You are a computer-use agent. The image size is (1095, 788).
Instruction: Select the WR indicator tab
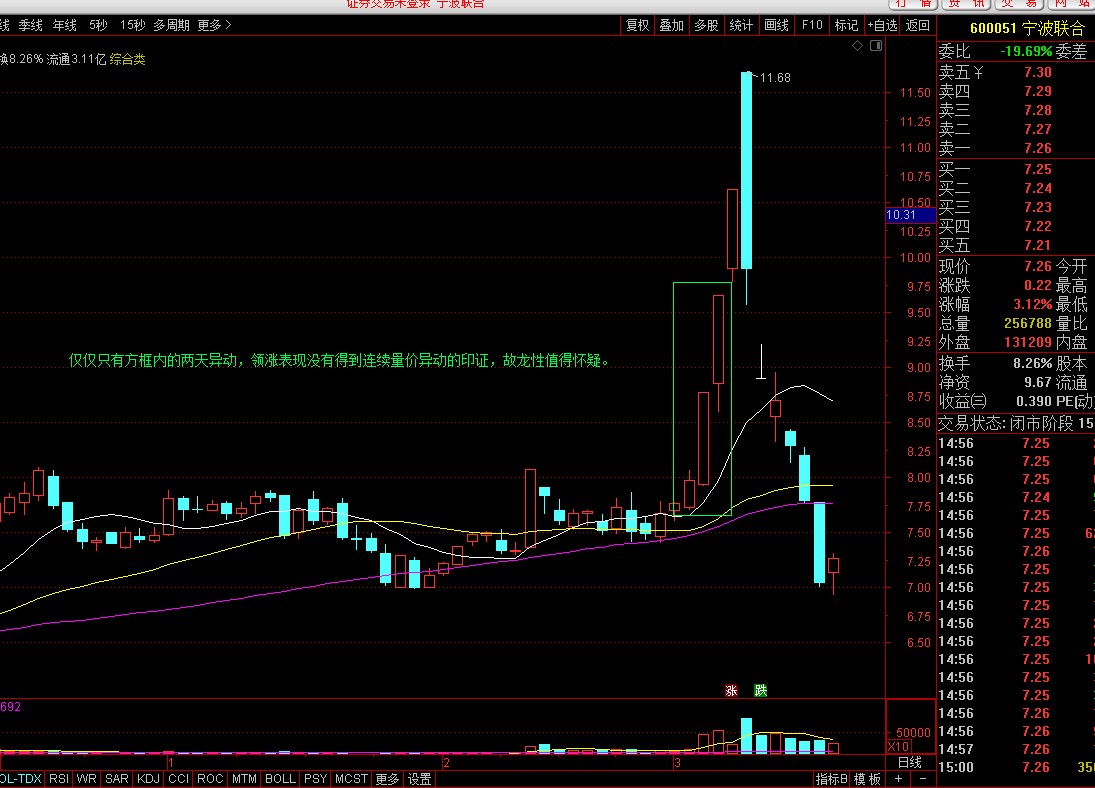tap(87, 779)
